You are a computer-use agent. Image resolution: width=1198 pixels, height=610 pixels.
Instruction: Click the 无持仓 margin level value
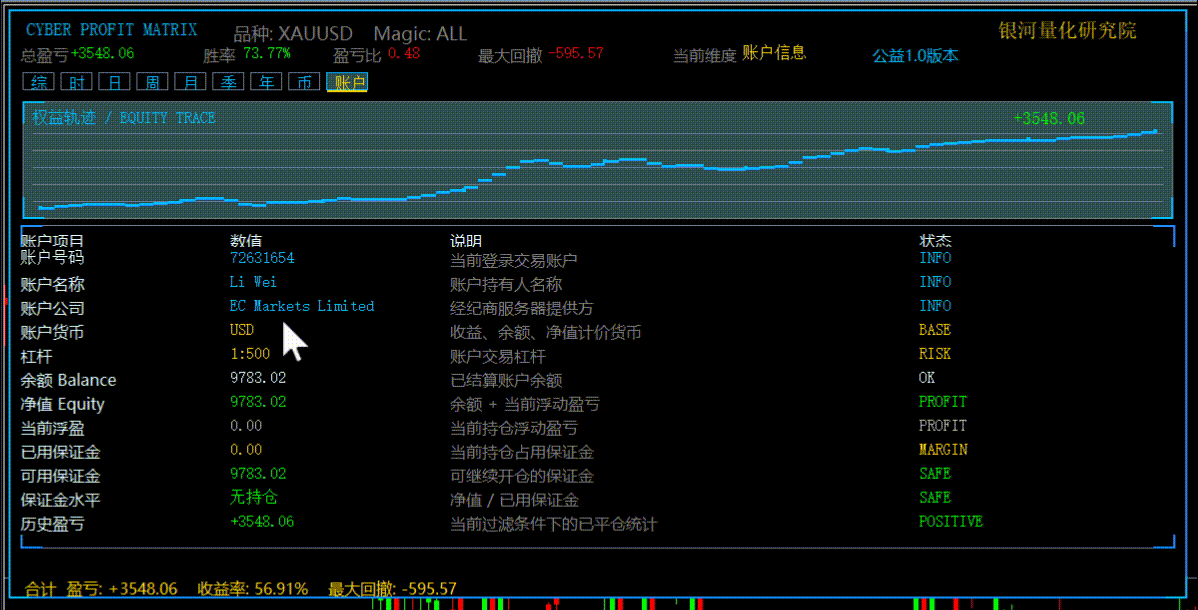(254, 498)
